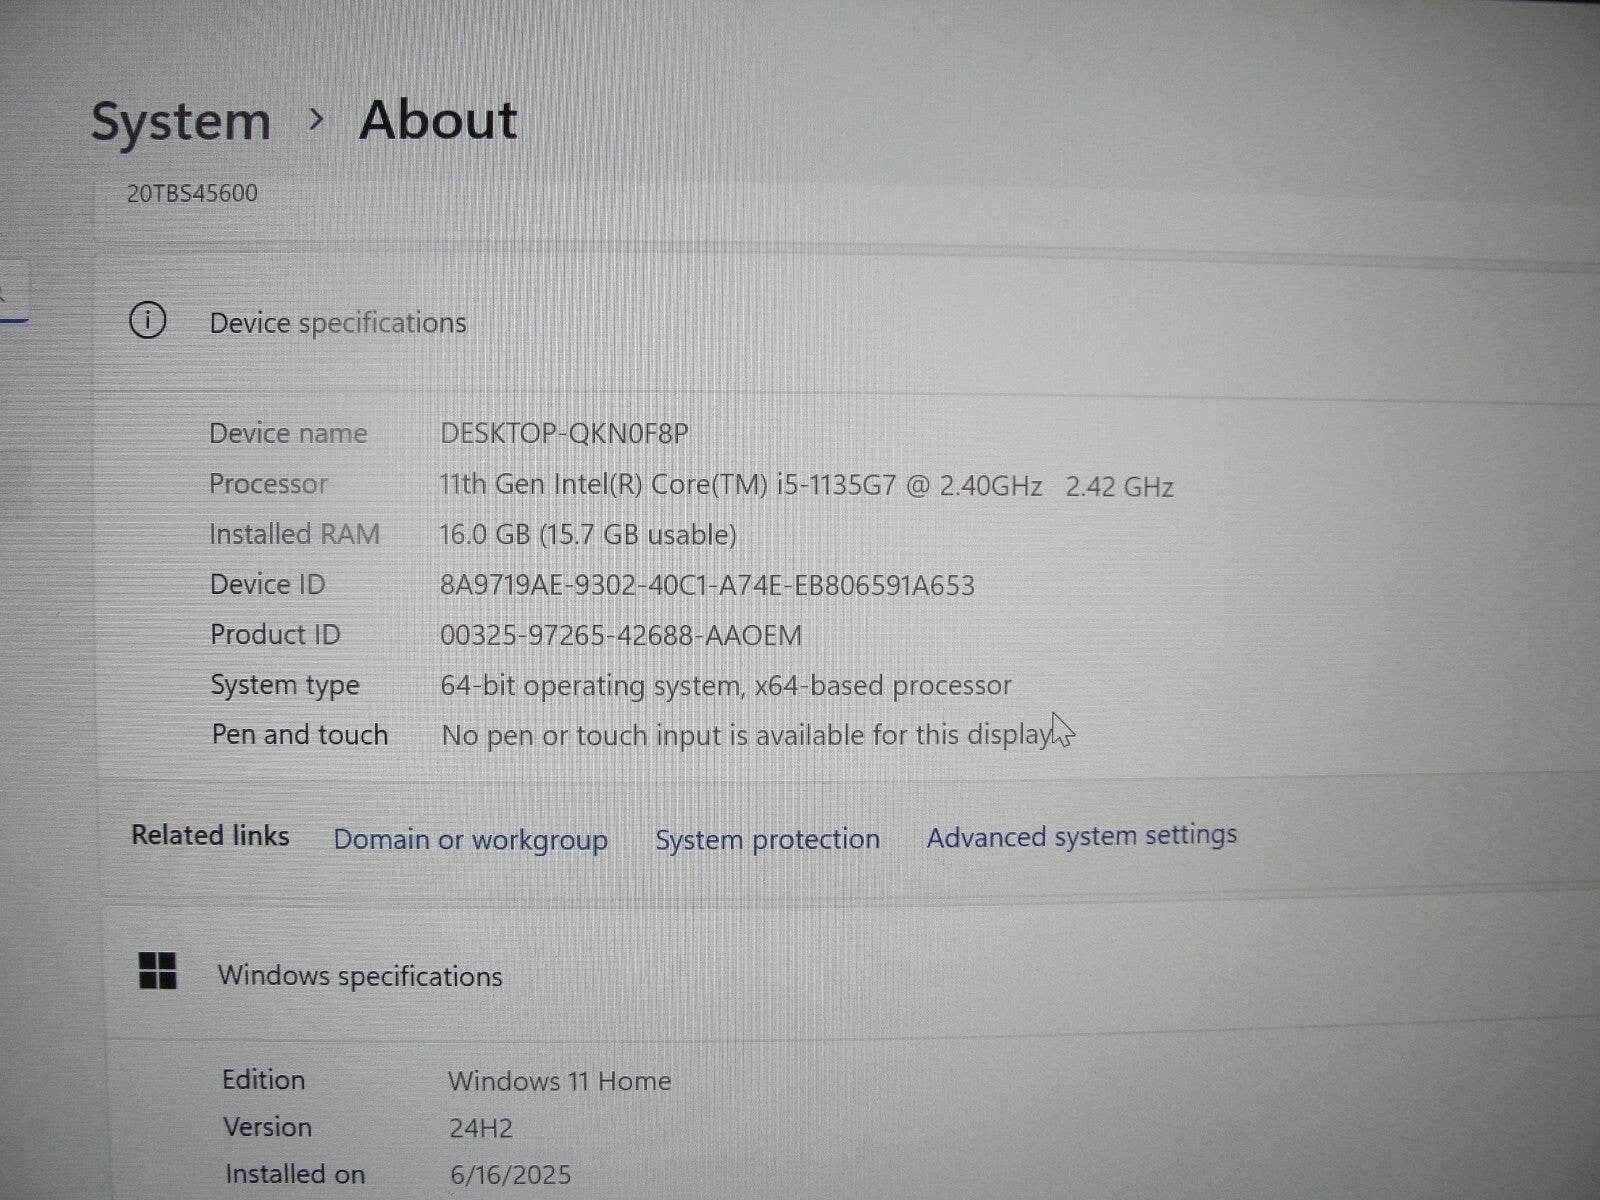
Task: Select the Device ID value
Action: (x=710, y=585)
